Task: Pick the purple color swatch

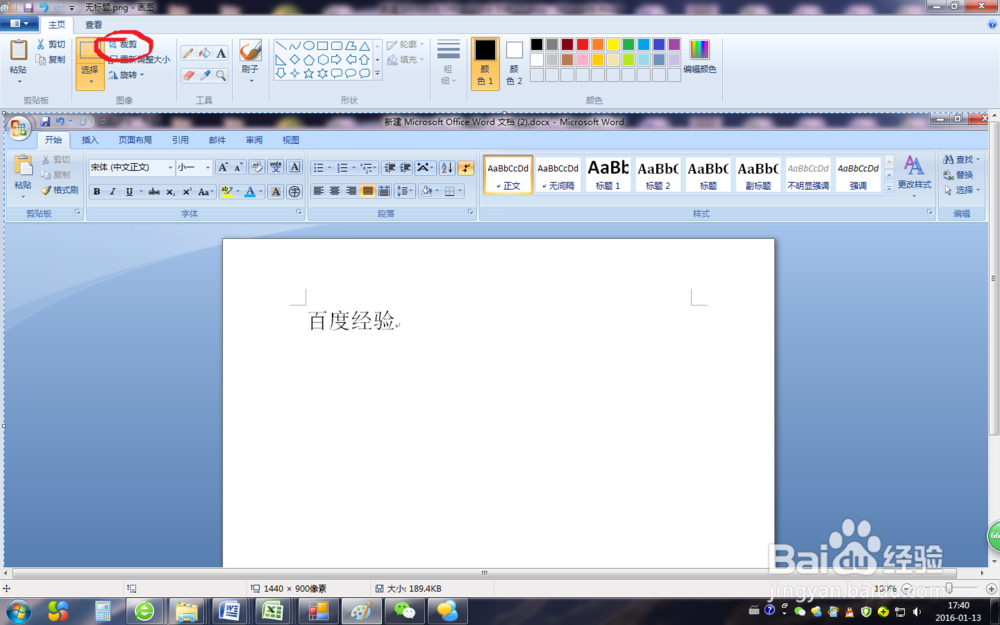Action: coord(675,44)
